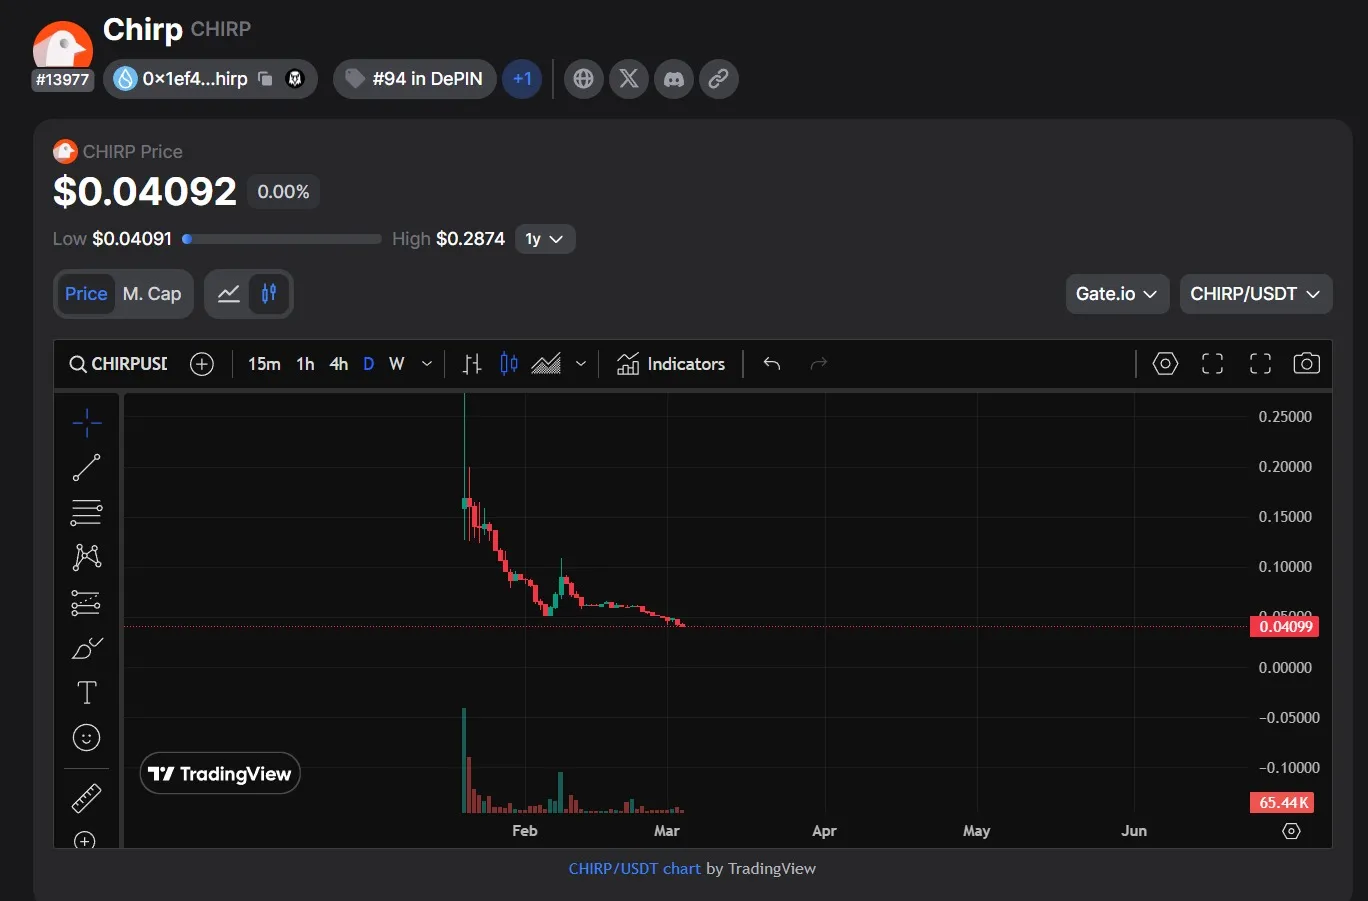Expand the 1y range dropdown
The height and width of the screenshot is (901, 1368).
(545, 239)
